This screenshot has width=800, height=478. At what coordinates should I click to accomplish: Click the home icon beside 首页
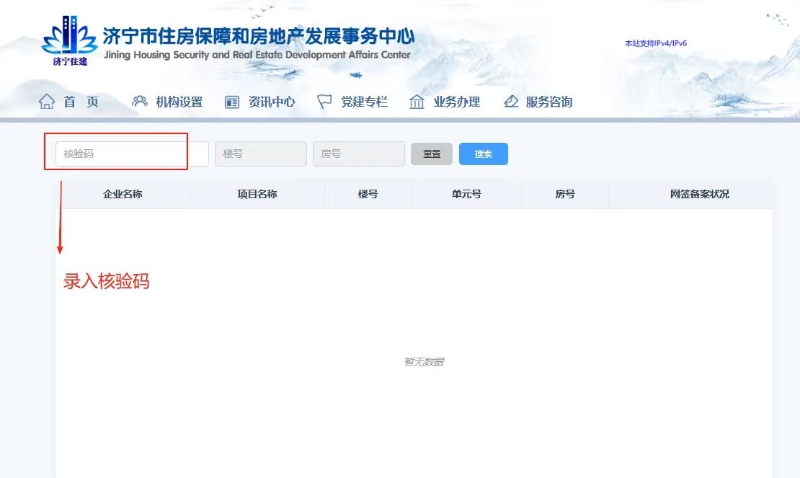[46, 102]
